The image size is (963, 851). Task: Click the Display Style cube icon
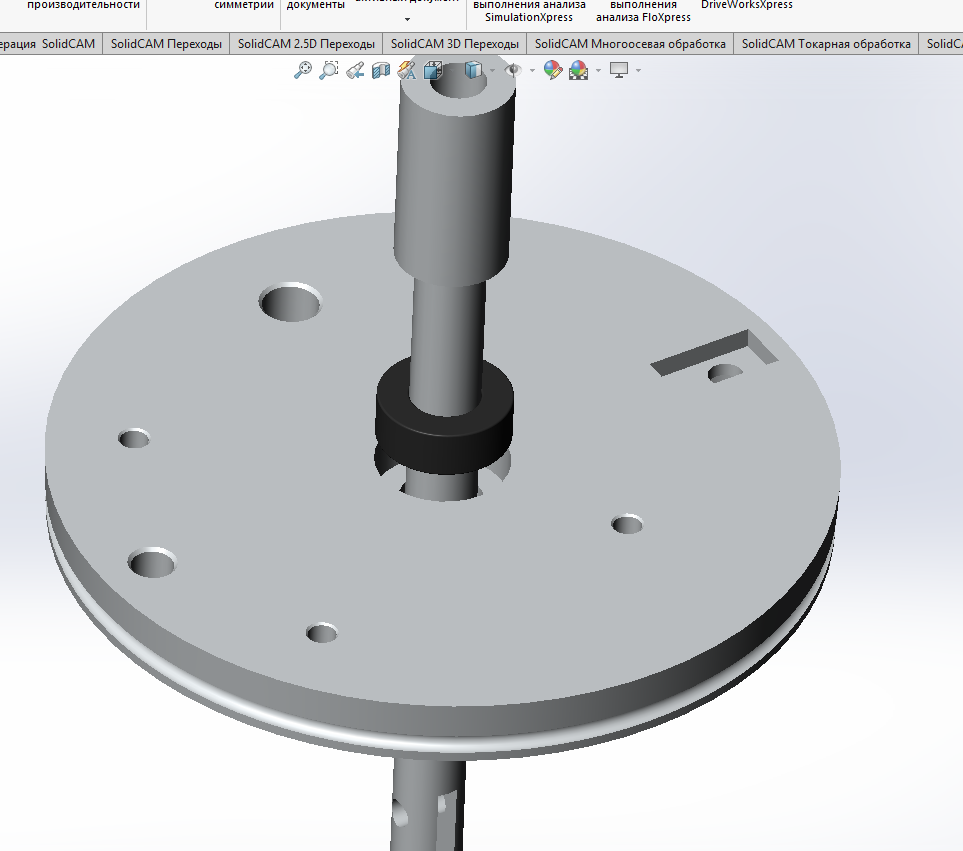[473, 70]
